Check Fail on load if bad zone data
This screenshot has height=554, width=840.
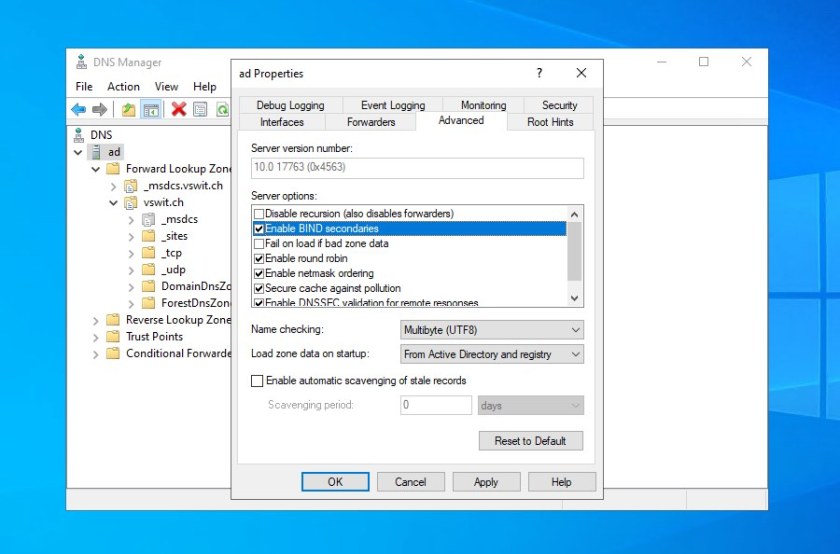pyautogui.click(x=259, y=243)
